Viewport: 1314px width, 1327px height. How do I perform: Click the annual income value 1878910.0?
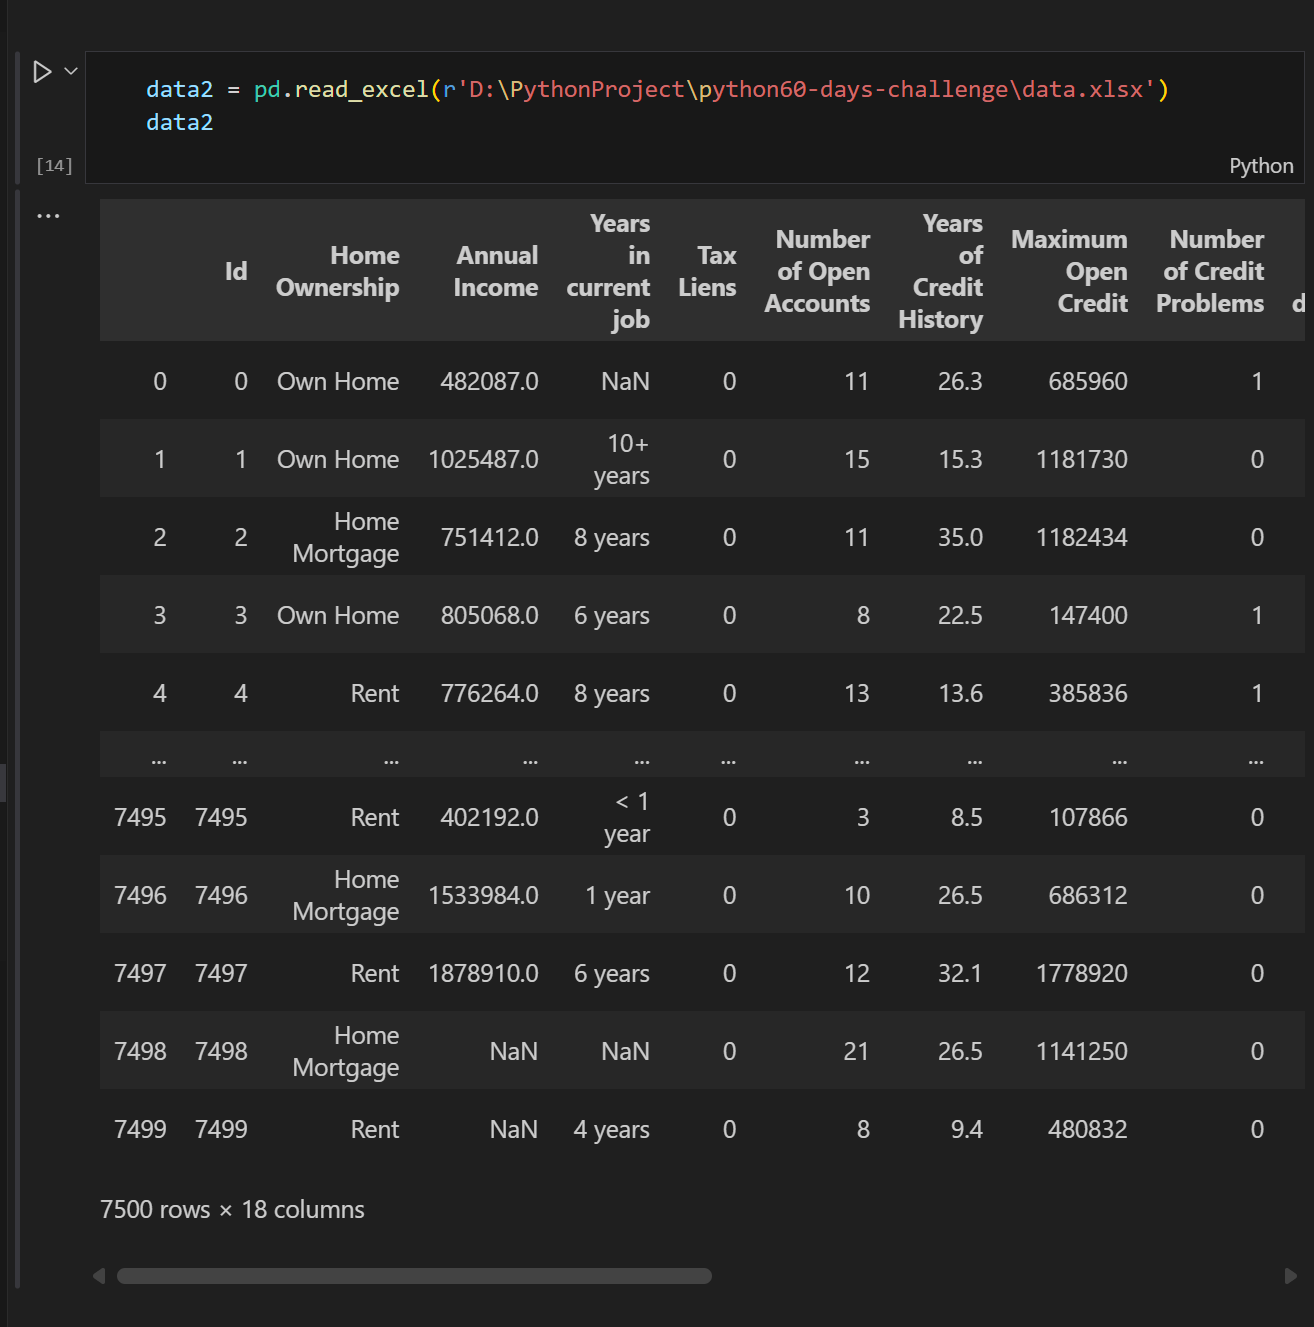click(x=483, y=974)
